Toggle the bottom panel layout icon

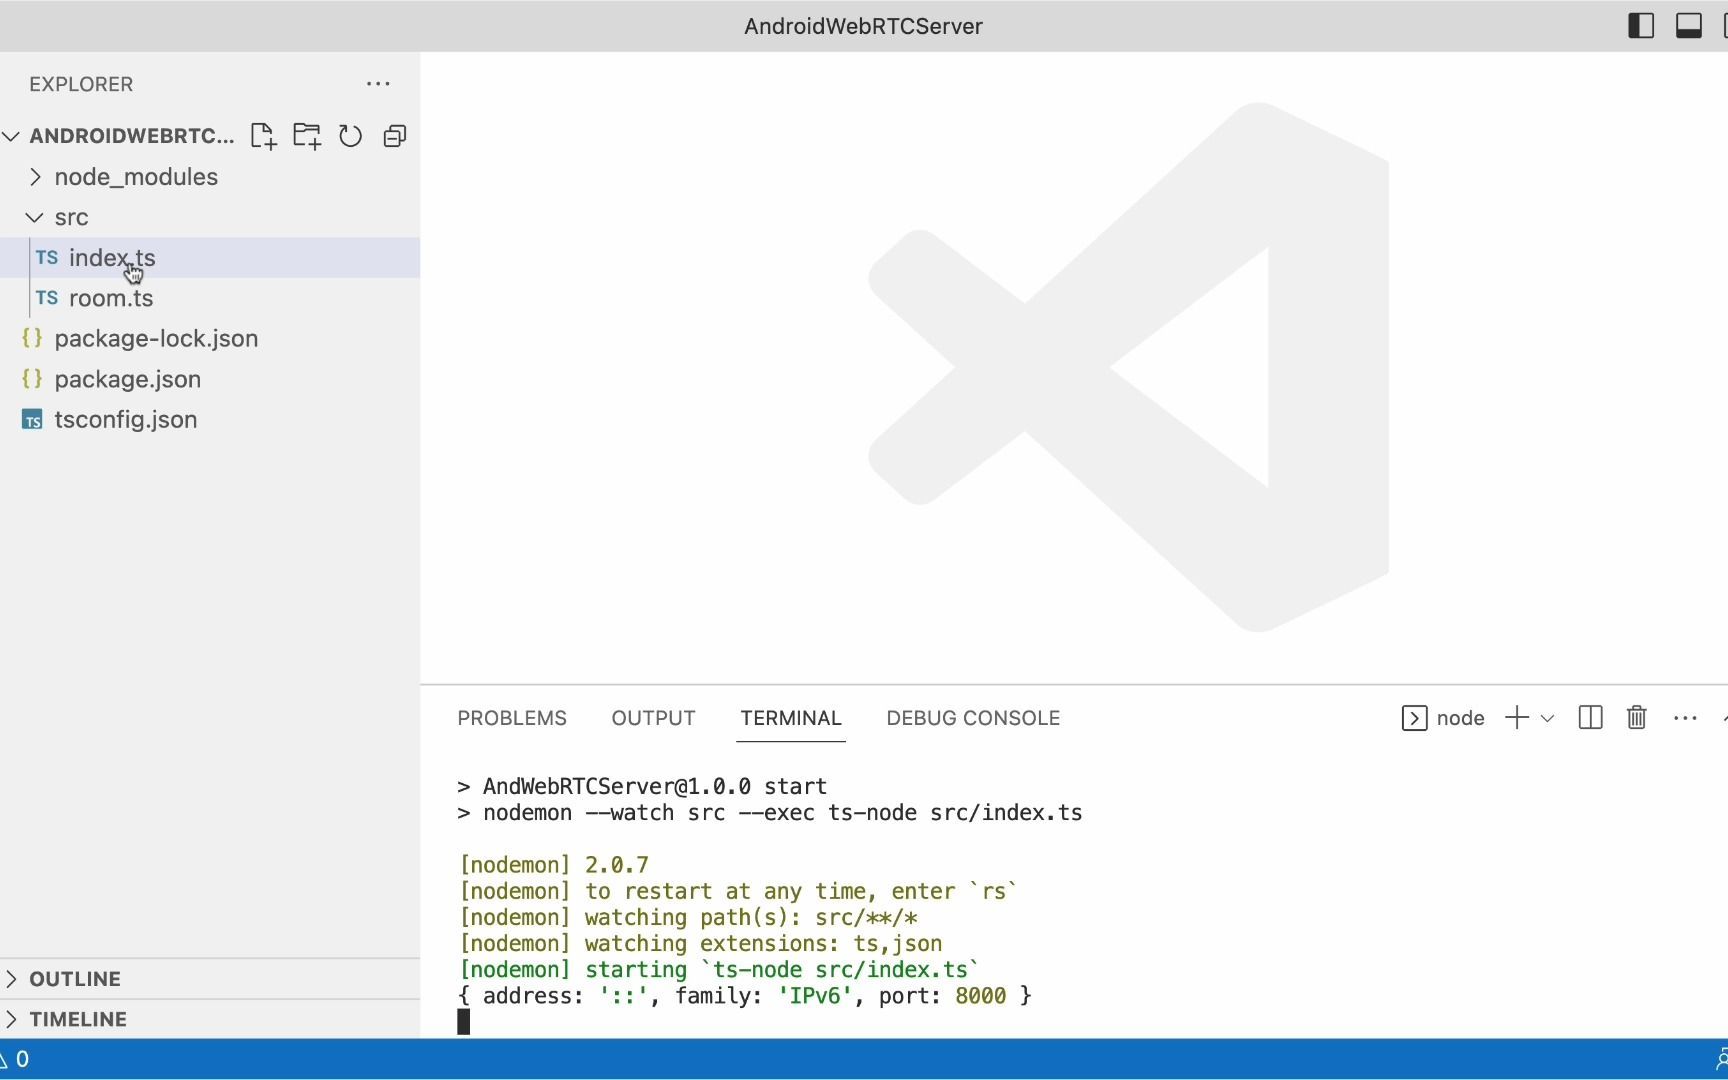tap(1689, 26)
